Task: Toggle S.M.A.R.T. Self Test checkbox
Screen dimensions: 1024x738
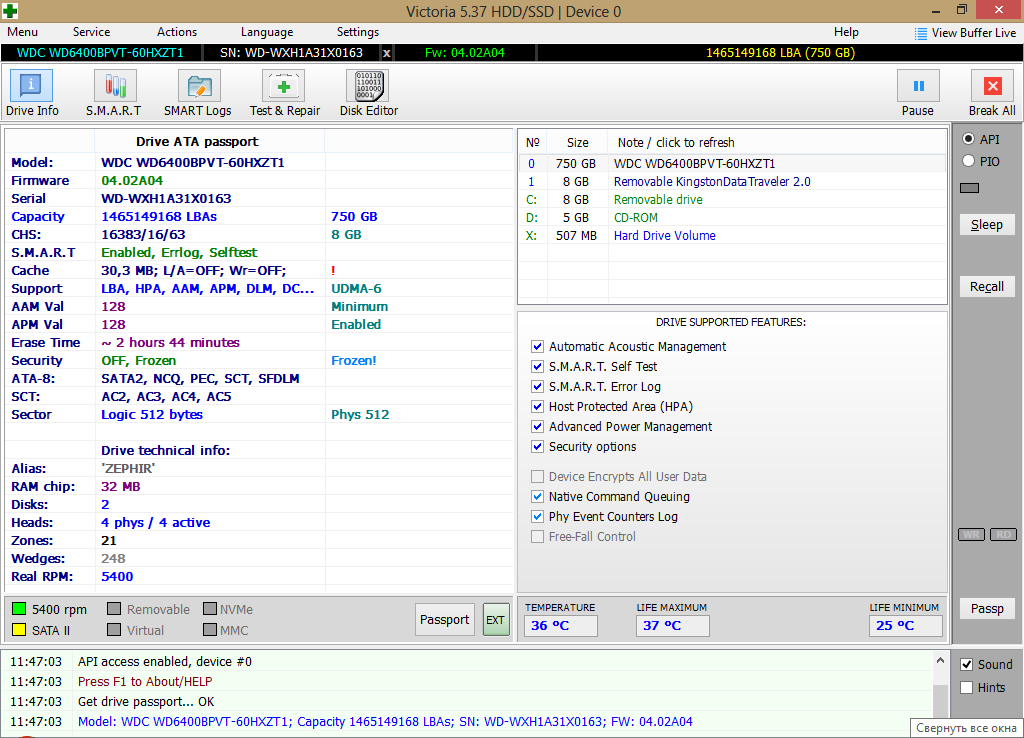Action: point(537,366)
